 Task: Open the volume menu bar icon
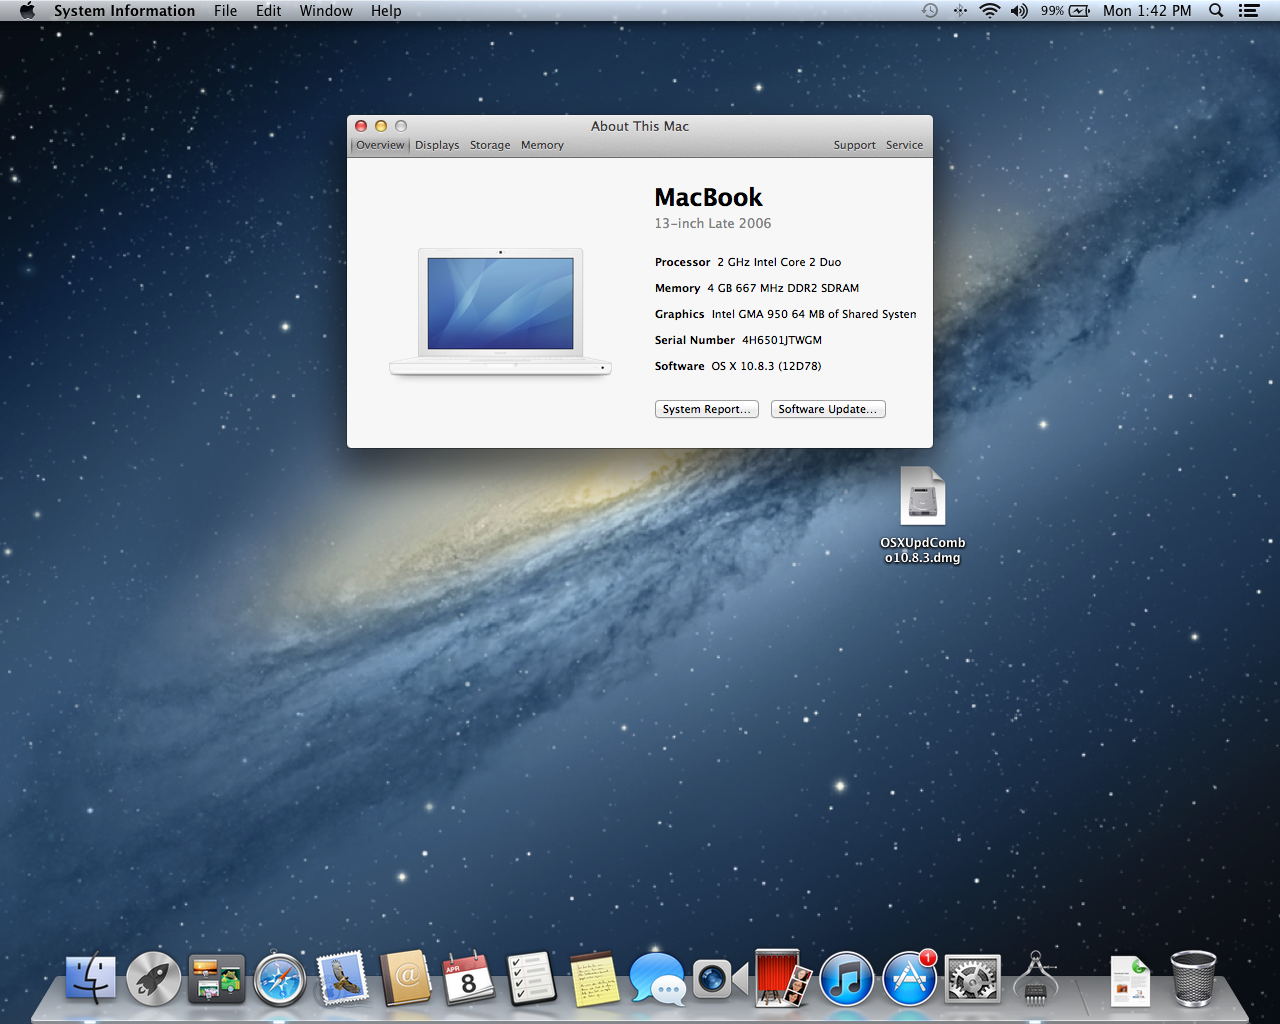(x=1019, y=11)
